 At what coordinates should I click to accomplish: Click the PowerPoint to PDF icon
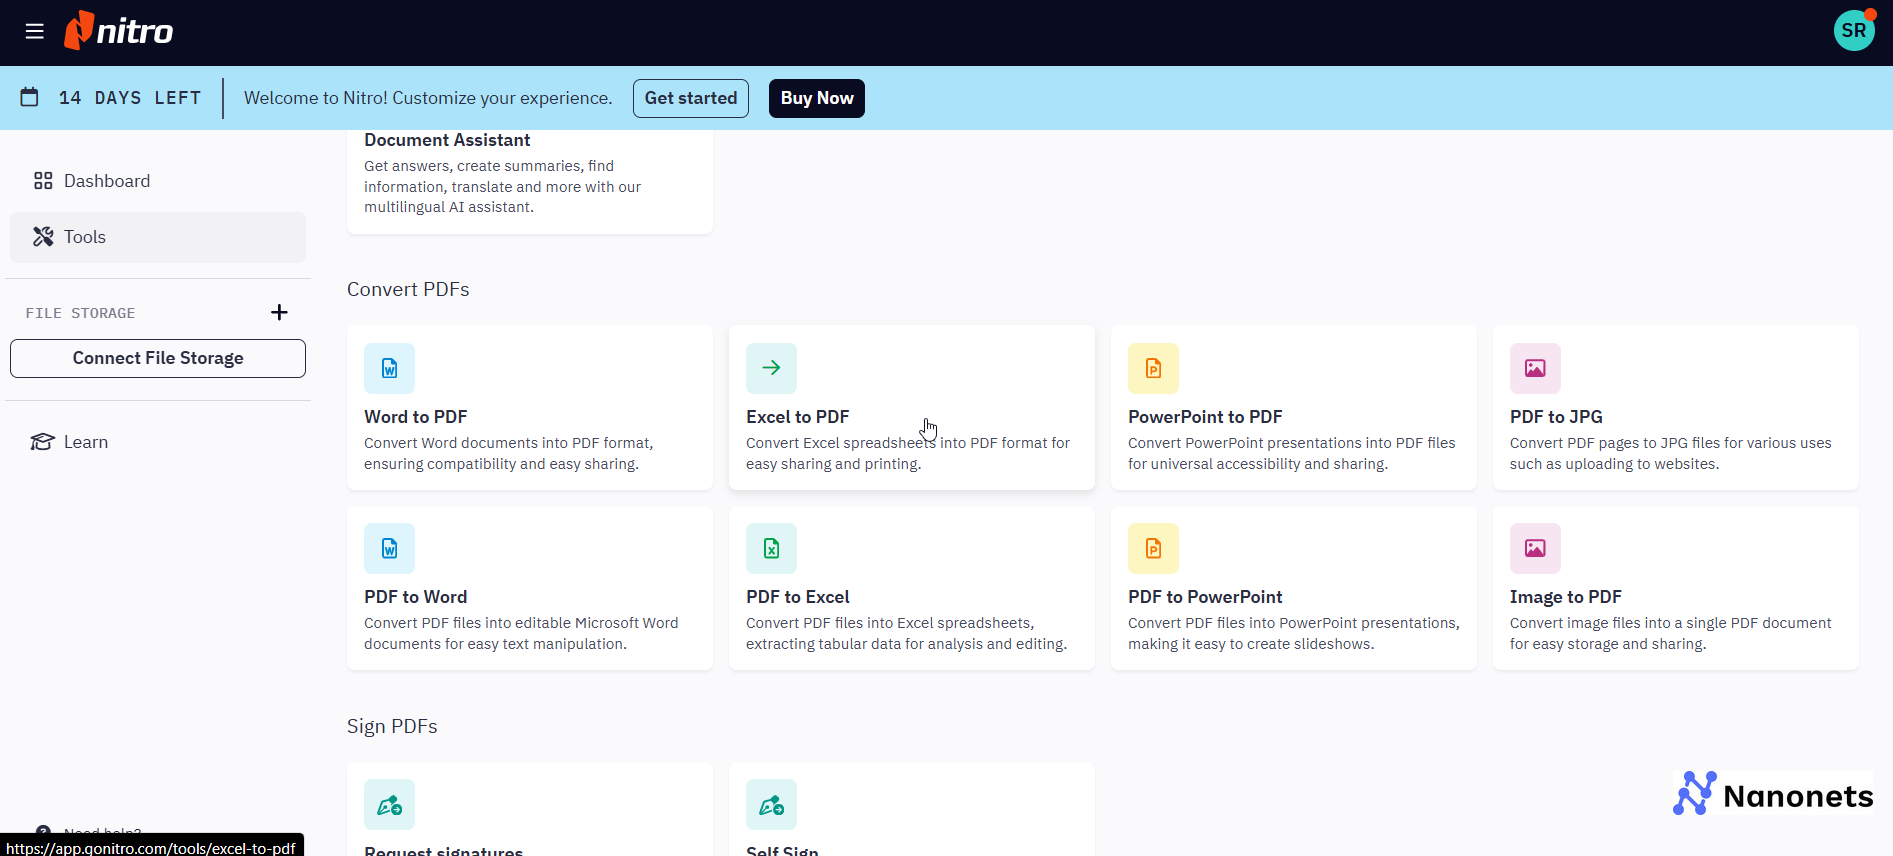point(1153,368)
